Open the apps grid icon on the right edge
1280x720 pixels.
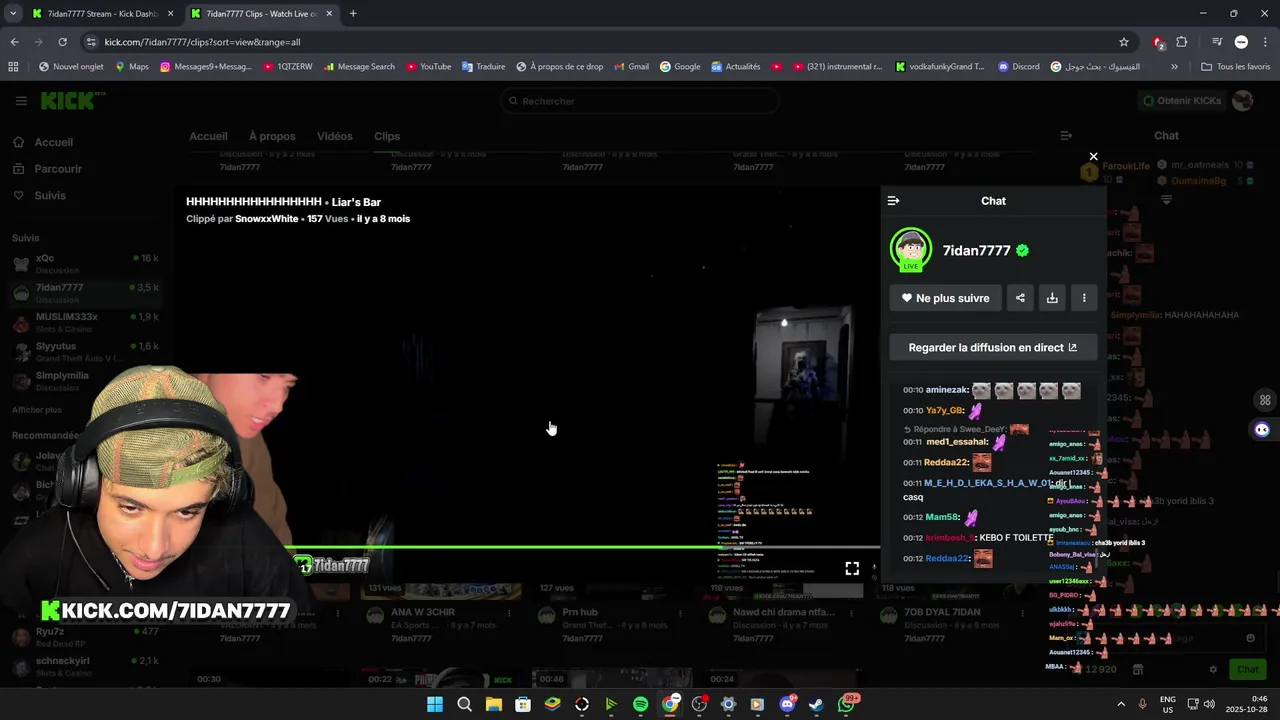(x=1265, y=400)
